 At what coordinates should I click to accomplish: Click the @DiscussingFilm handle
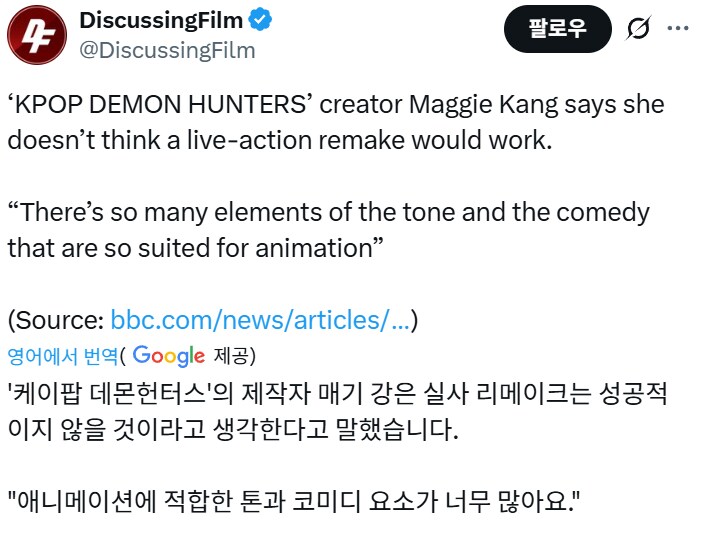pos(167,49)
